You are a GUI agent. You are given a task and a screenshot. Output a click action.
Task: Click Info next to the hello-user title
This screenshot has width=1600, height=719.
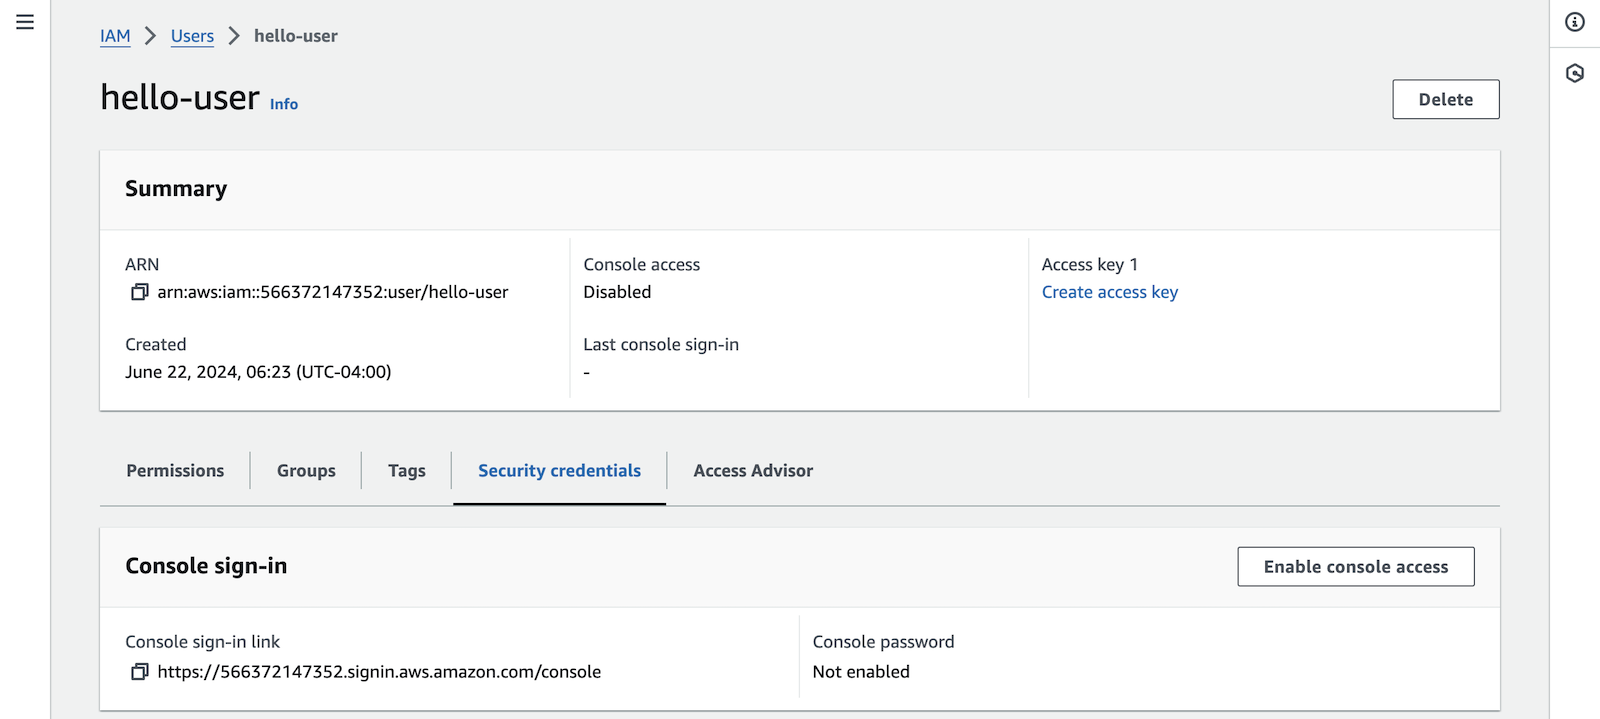point(283,104)
